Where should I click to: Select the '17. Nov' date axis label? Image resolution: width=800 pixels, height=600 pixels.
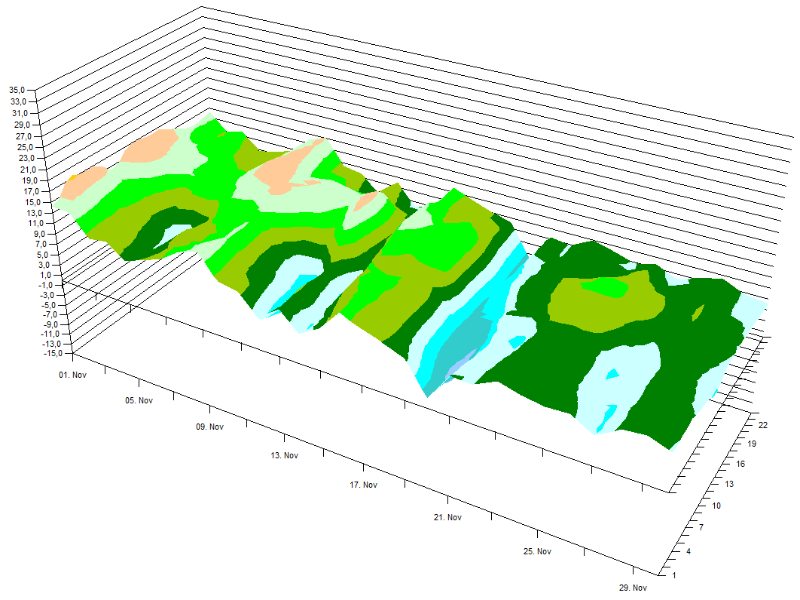pos(363,485)
